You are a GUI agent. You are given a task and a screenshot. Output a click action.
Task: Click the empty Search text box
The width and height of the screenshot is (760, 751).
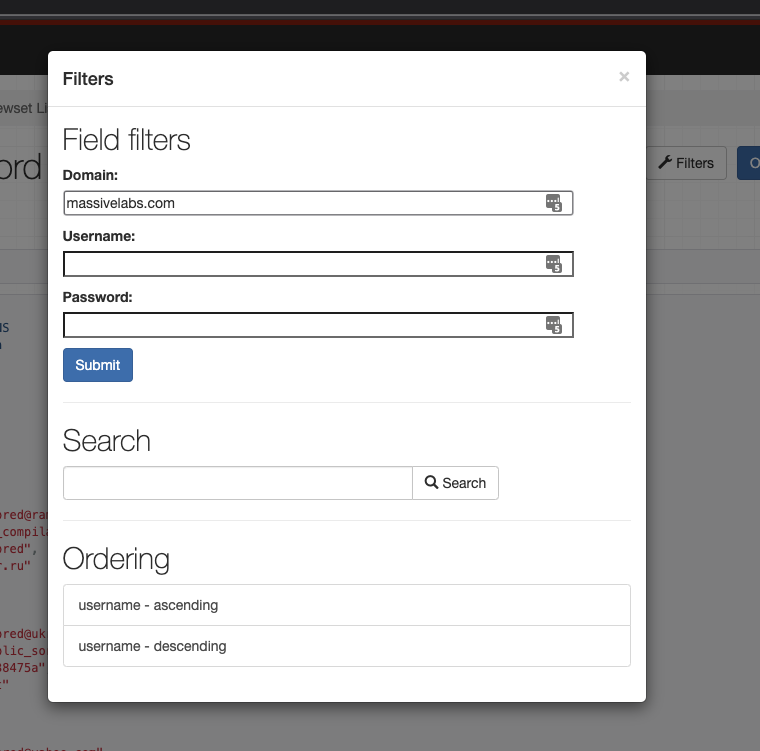[x=238, y=483]
